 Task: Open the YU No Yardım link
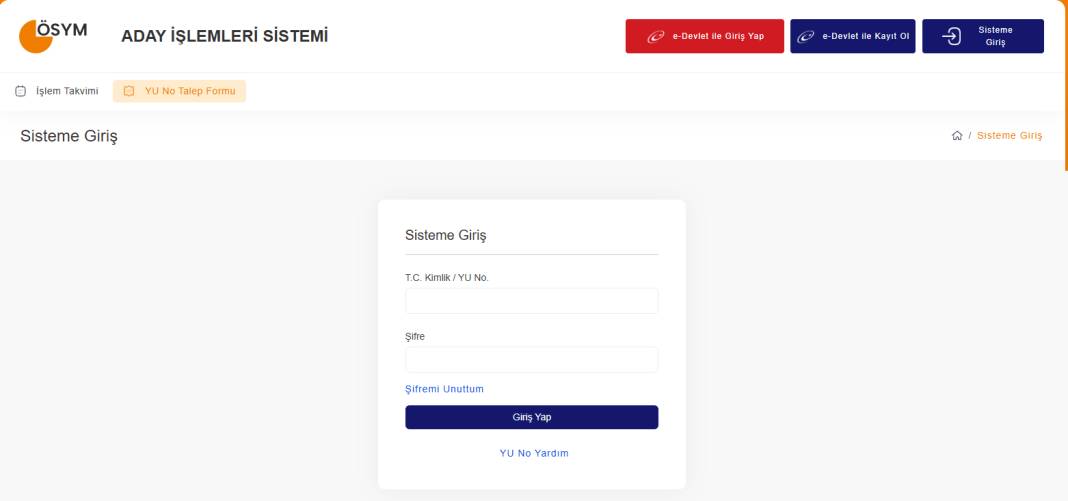533,453
